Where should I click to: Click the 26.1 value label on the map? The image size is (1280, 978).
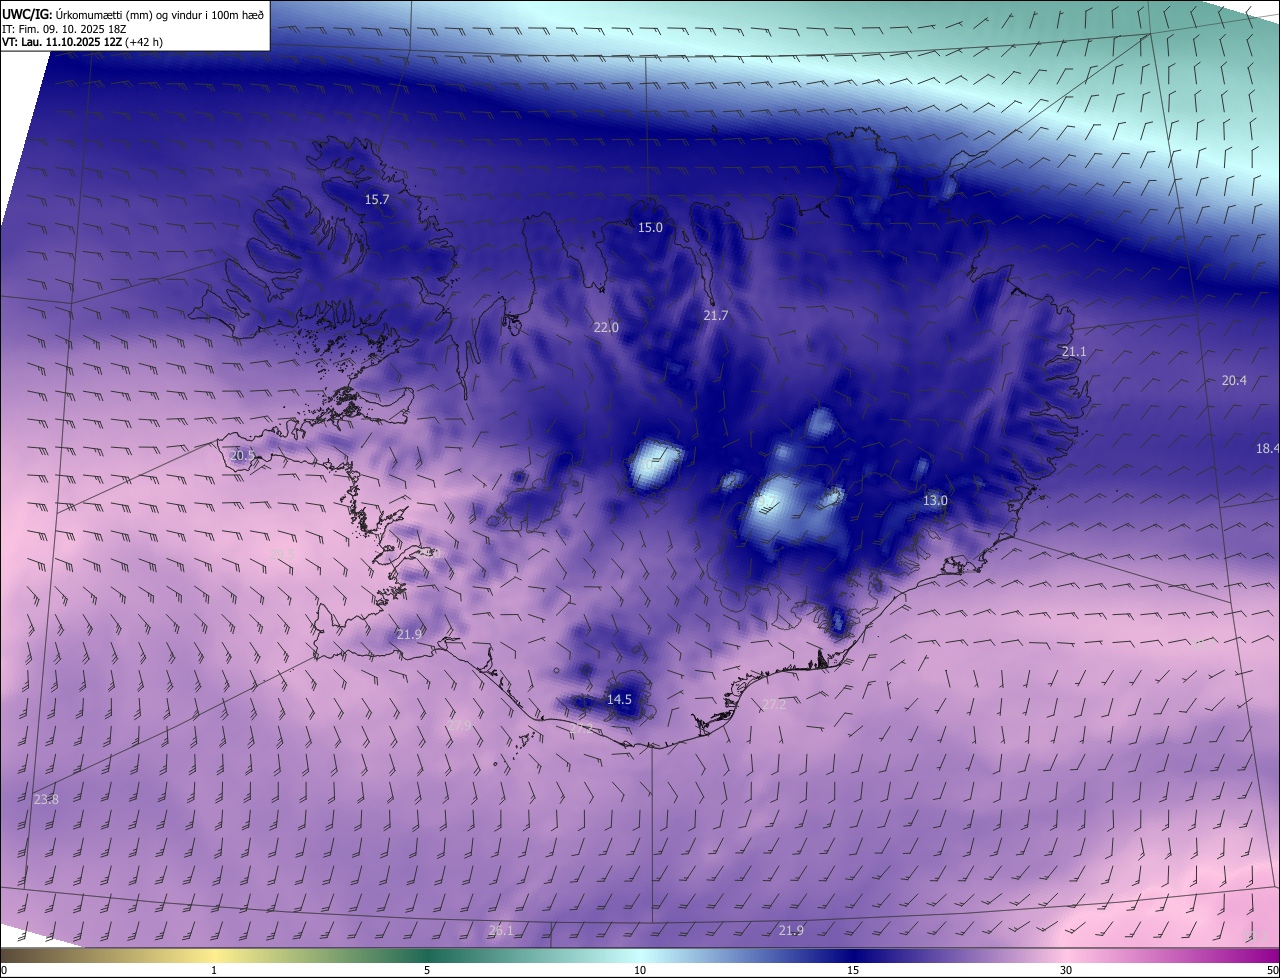tap(501, 931)
